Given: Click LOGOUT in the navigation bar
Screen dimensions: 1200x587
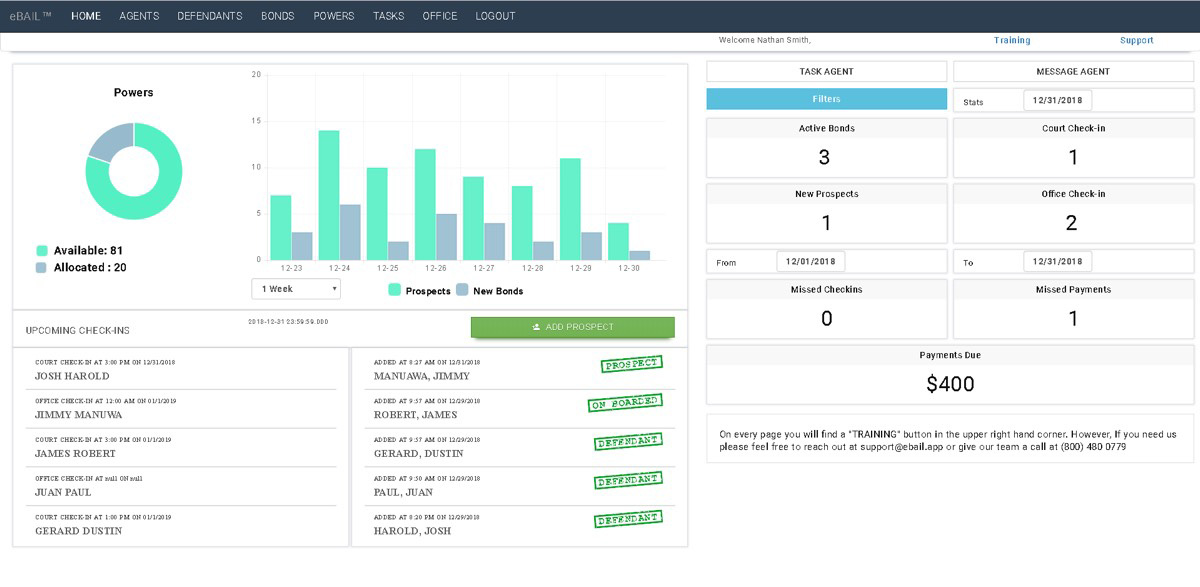Looking at the screenshot, I should coord(495,15).
